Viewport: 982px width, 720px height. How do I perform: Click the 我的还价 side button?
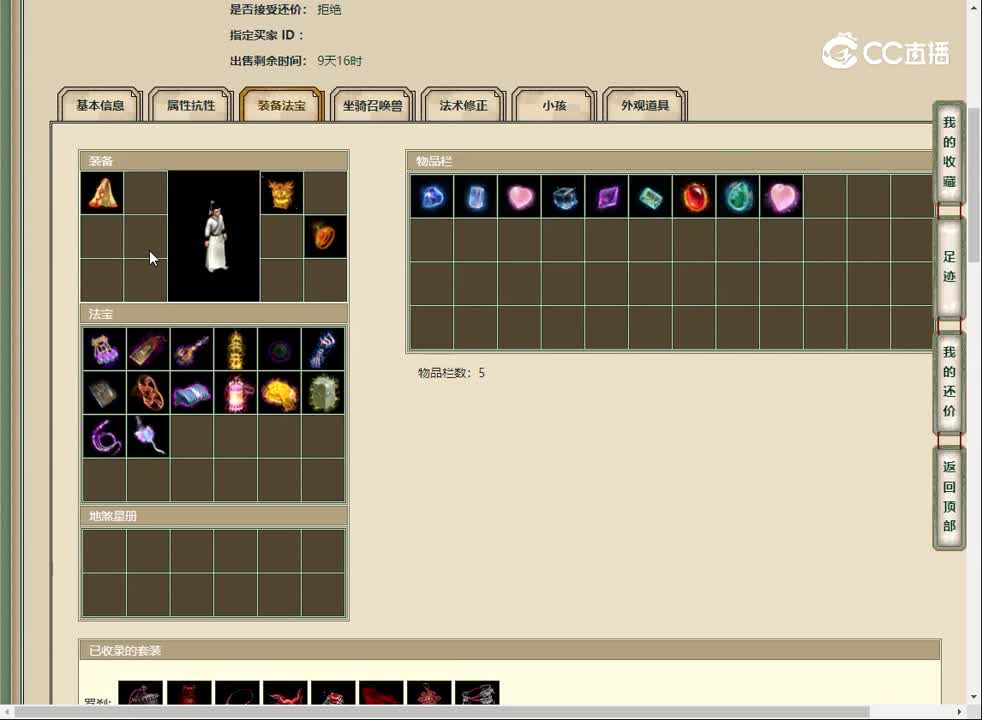[949, 382]
